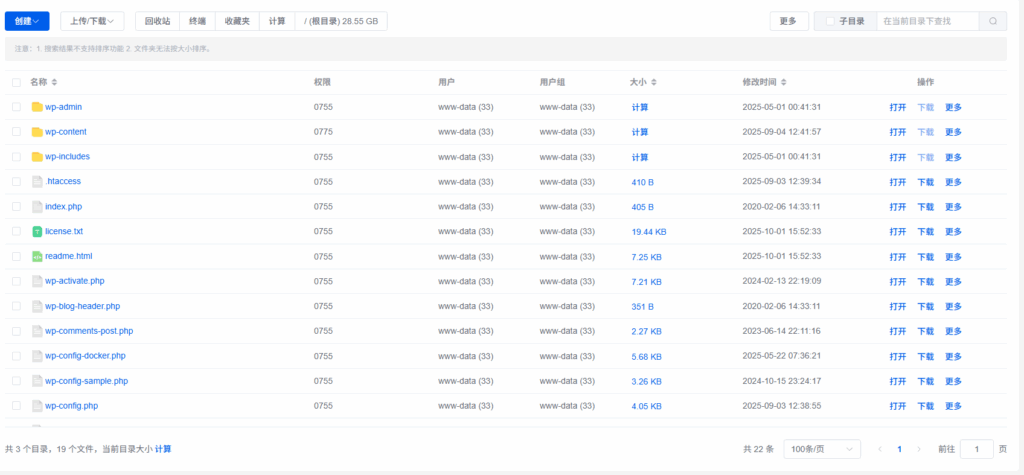Check the box for wp-config.php

coord(16,406)
